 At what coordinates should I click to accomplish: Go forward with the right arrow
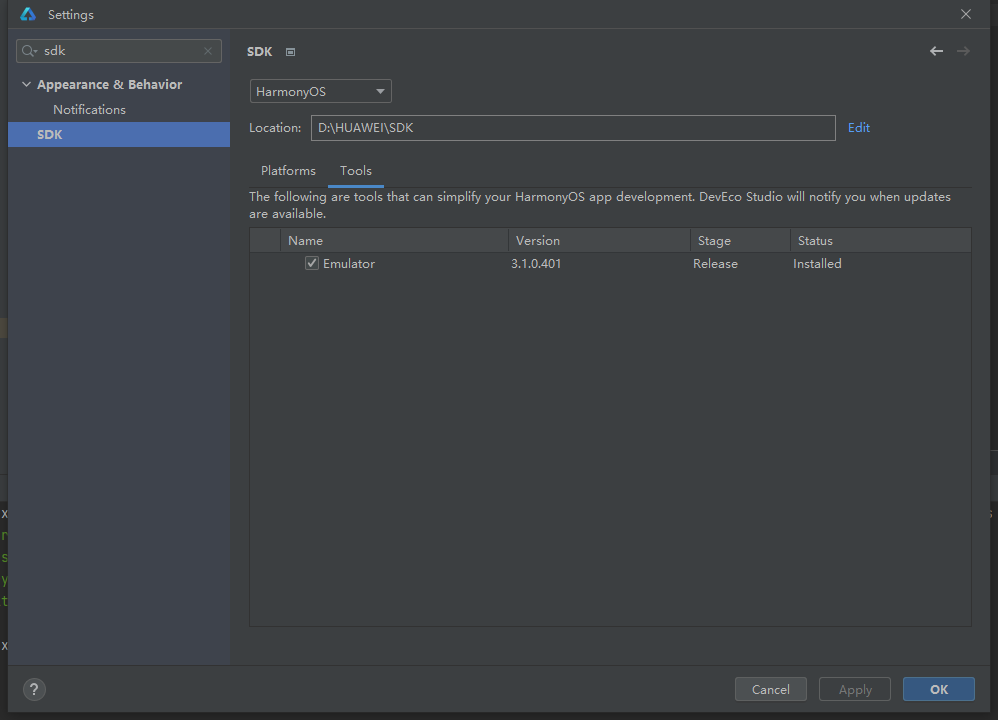[x=963, y=51]
